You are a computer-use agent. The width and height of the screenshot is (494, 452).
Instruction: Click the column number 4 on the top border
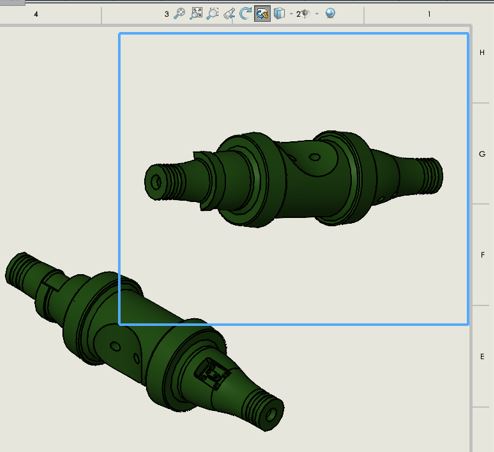click(36, 14)
